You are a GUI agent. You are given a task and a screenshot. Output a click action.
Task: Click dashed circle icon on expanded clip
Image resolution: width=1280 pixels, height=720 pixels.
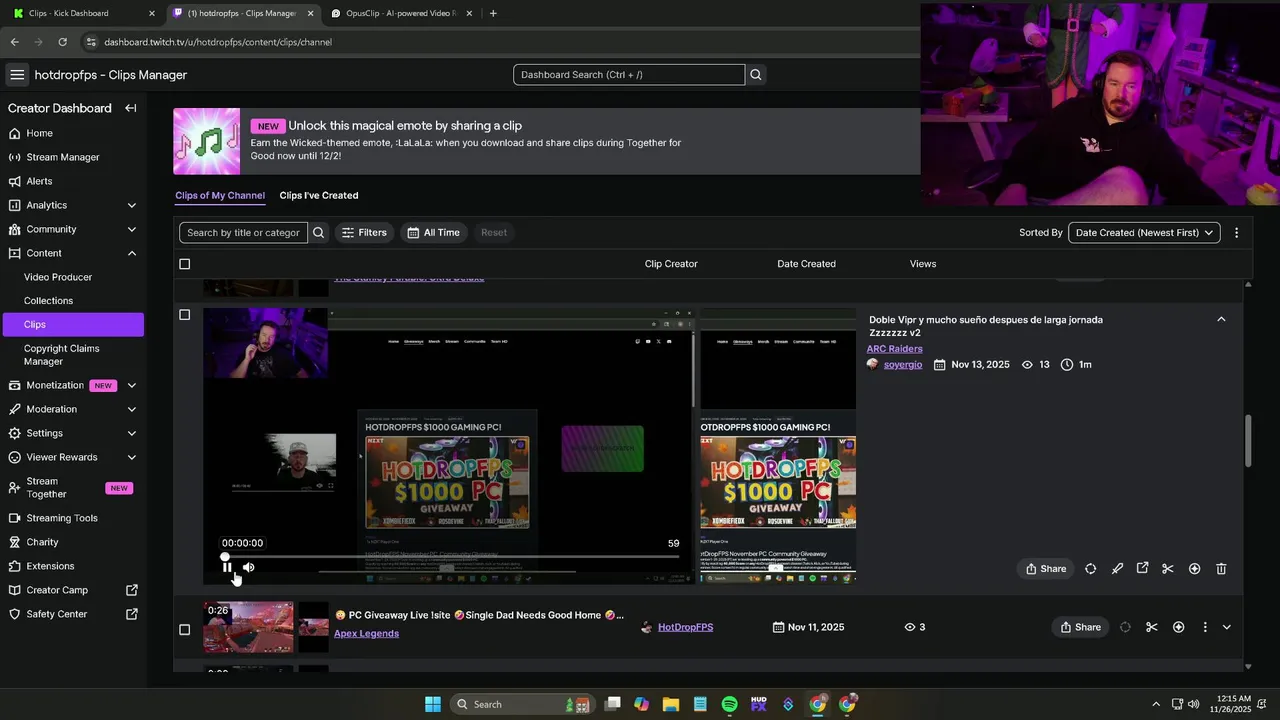tap(1090, 569)
